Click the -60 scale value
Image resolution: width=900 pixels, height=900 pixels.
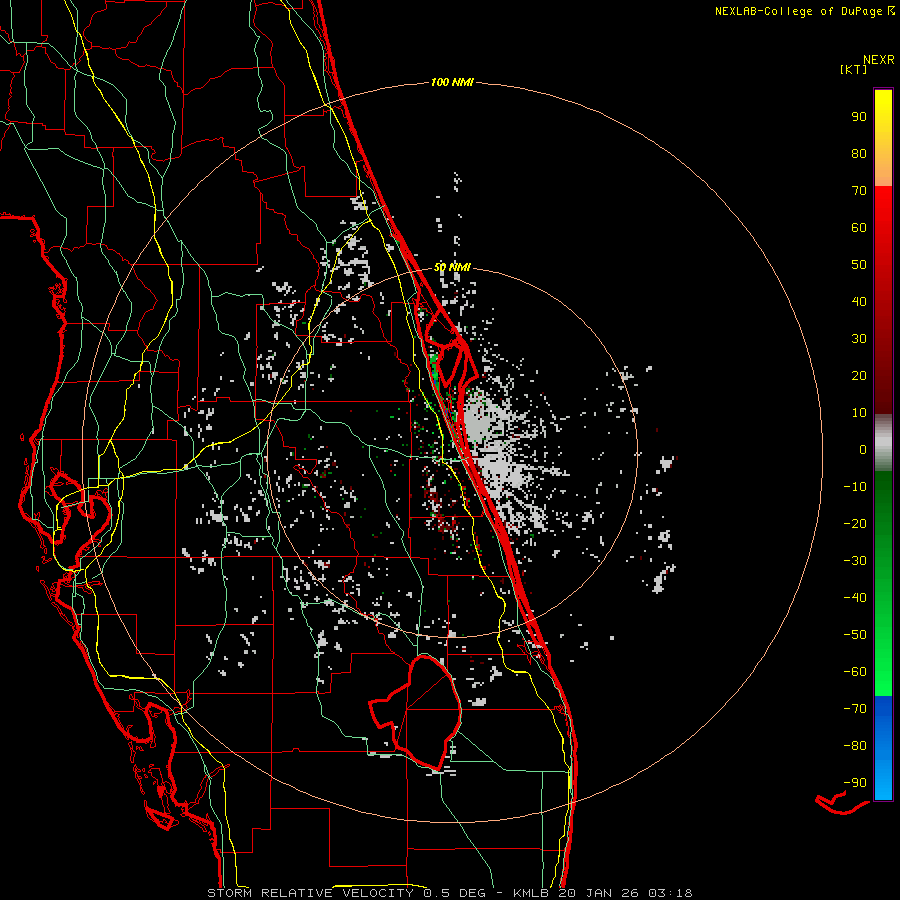(855, 672)
